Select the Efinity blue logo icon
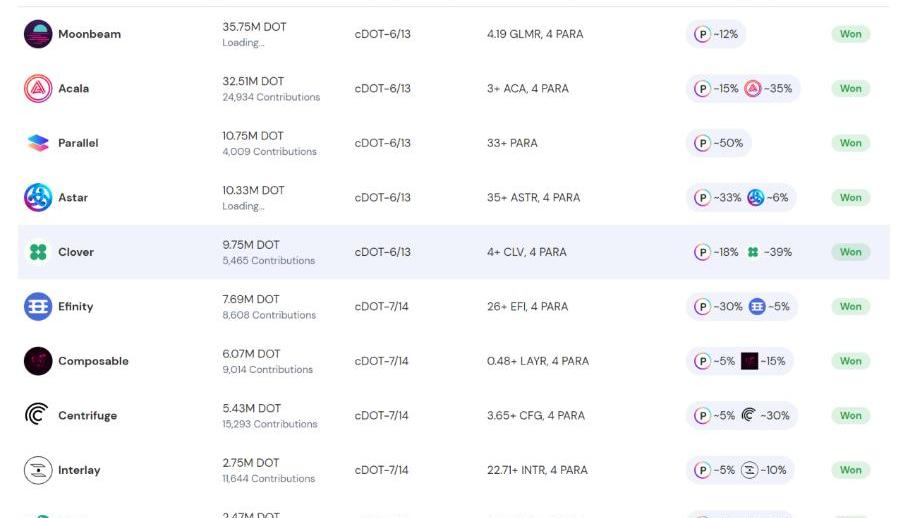 [38, 307]
